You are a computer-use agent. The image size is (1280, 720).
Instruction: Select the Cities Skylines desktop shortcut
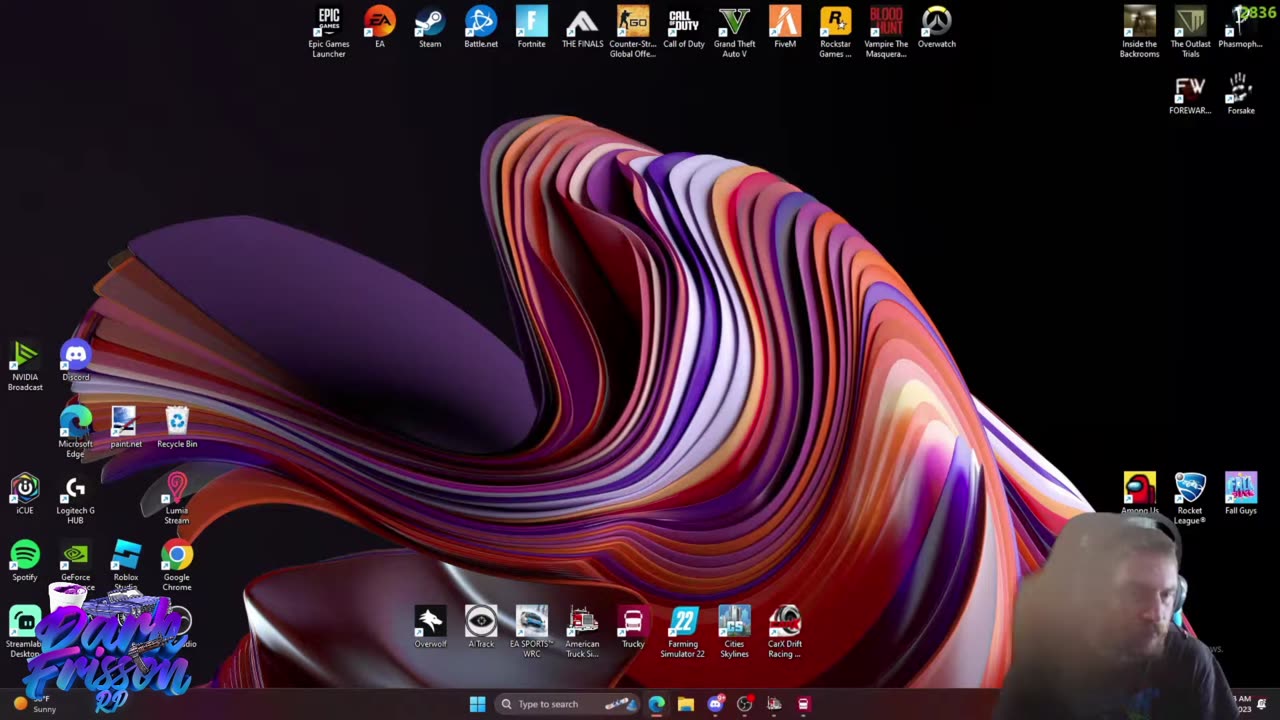[735, 631]
